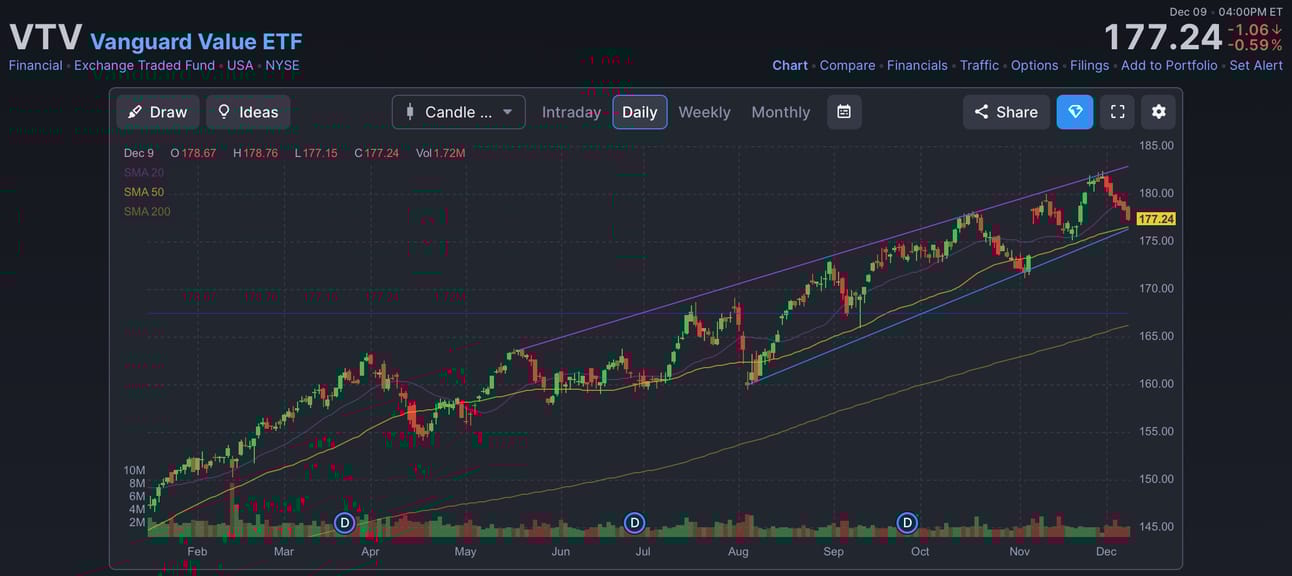Click the yellow 177.24 price tag
Viewport: 1292px width, 576px height.
[1156, 218]
